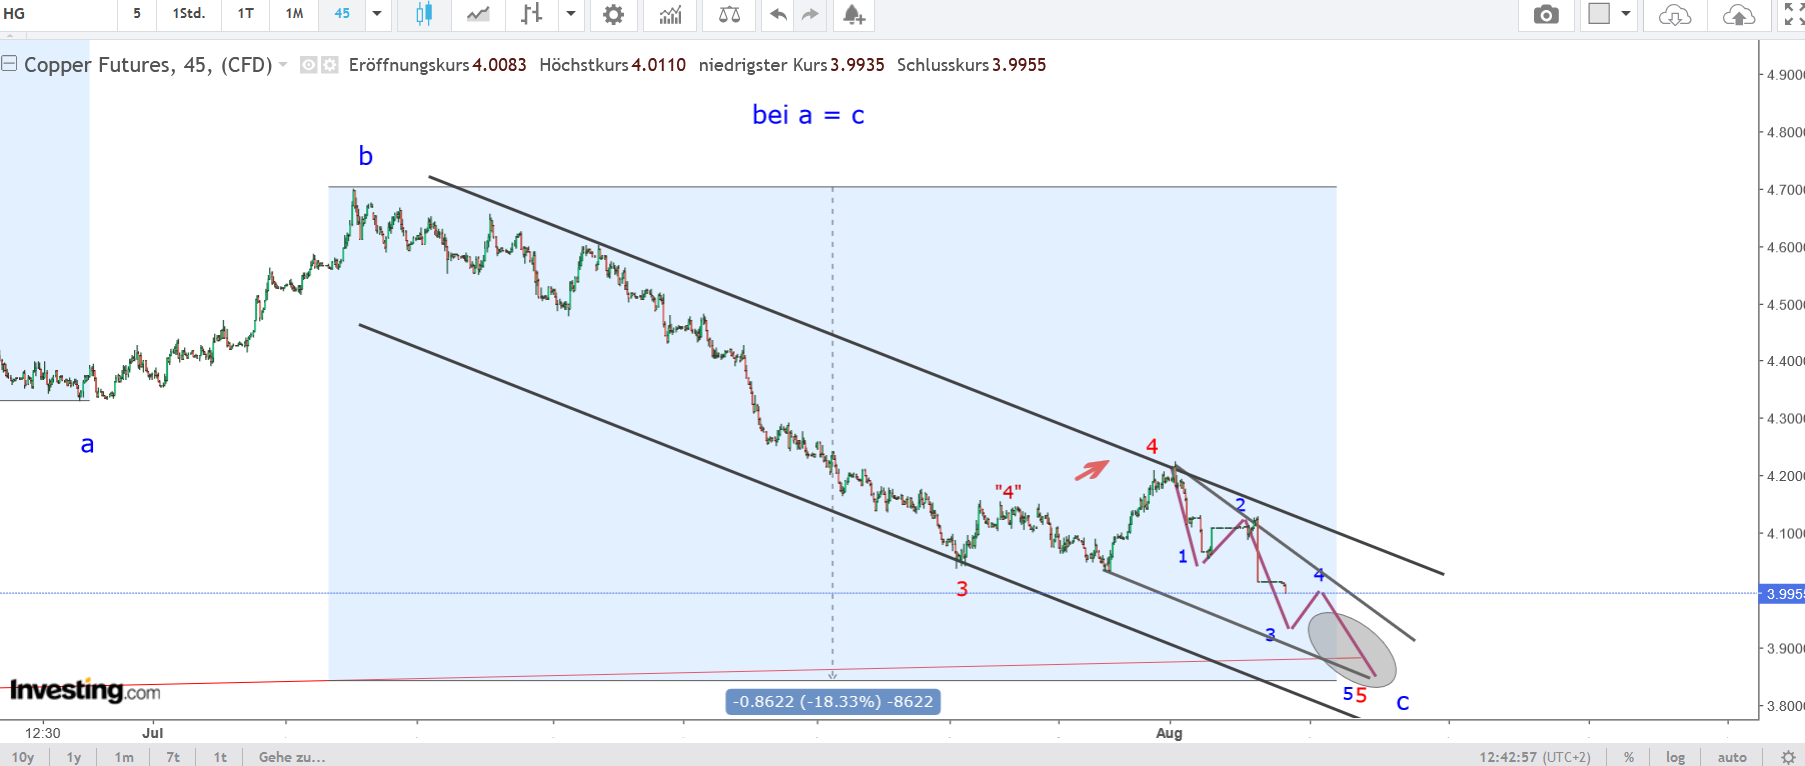This screenshot has height=766, width=1805.
Task: Choose the 1T daily interval
Action: pos(246,14)
